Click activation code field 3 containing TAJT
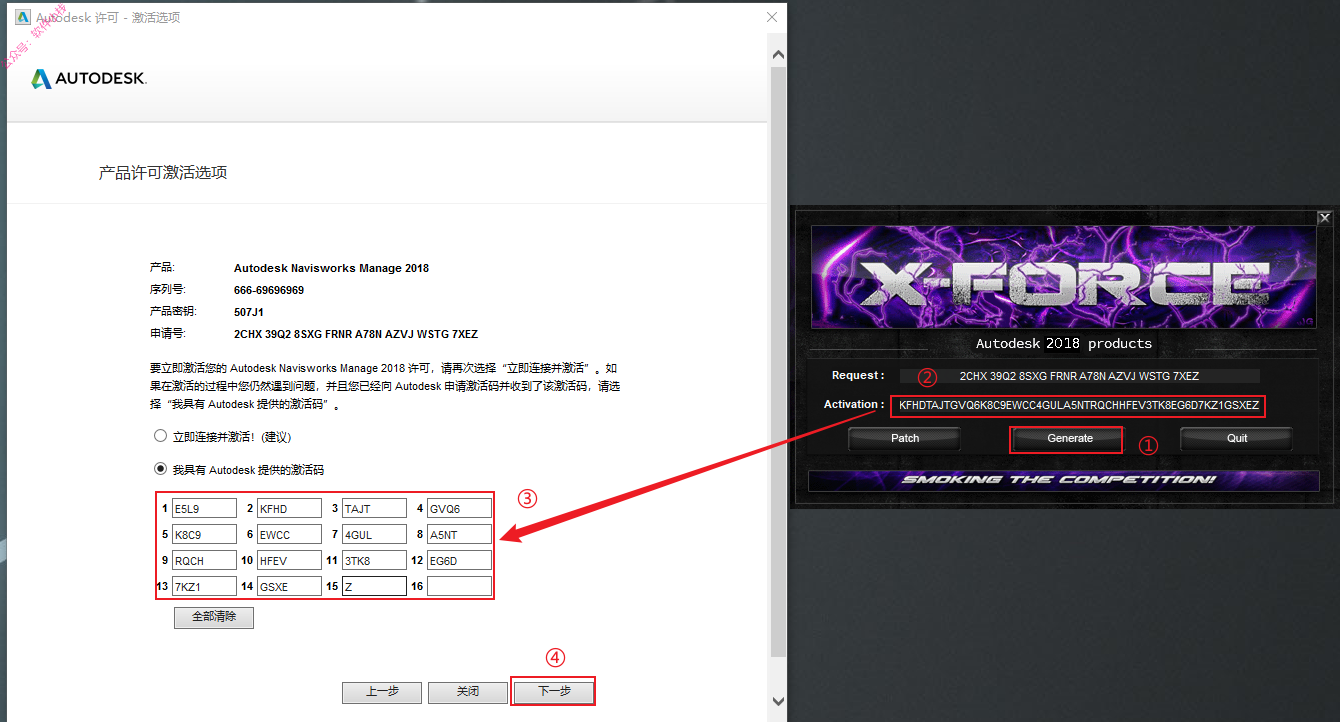Viewport: 1340px width, 722px height. point(374,508)
